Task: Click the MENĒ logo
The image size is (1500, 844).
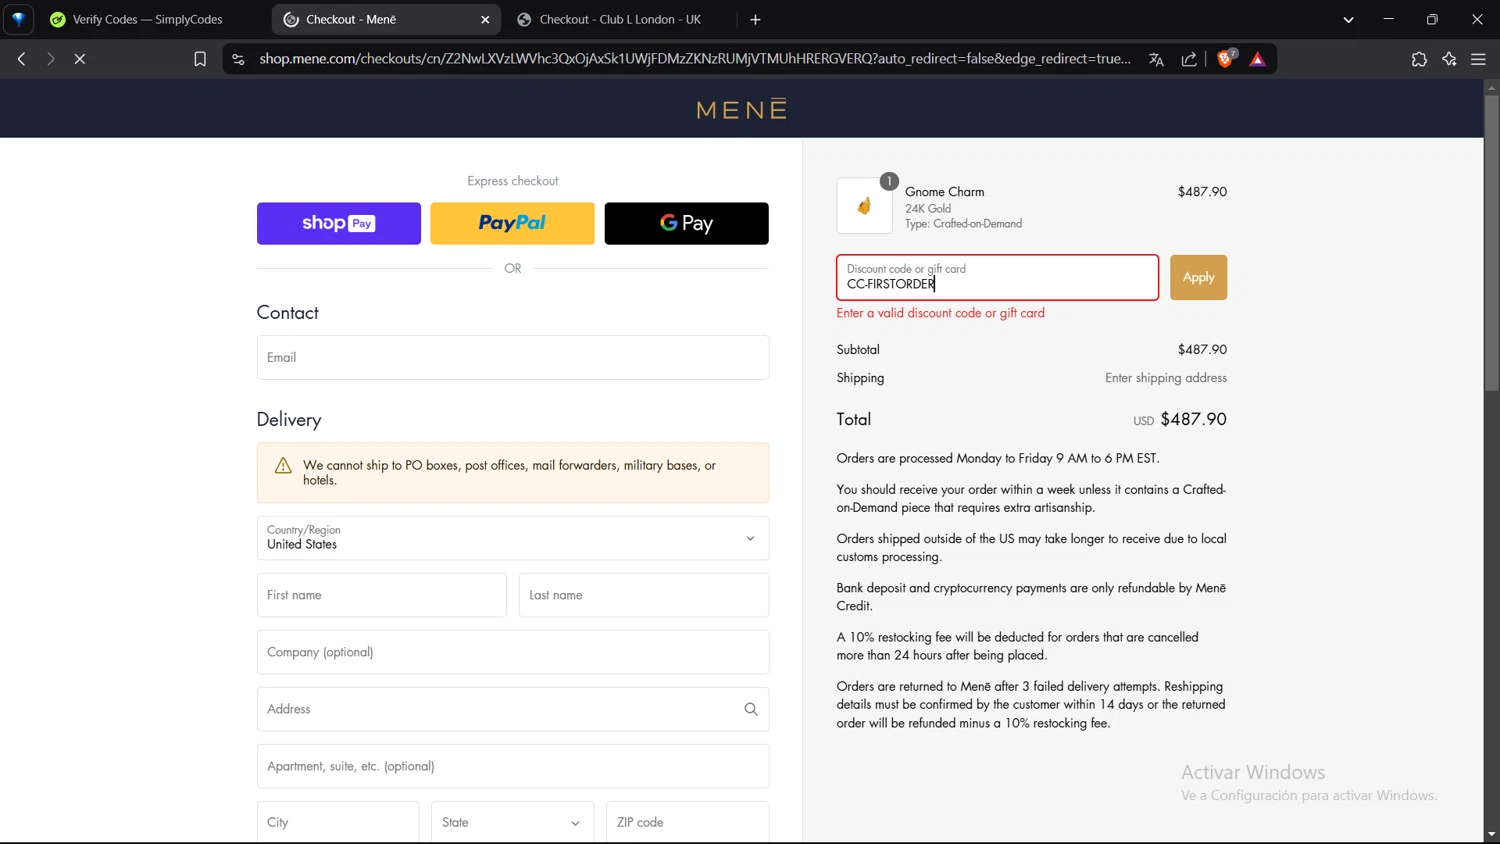Action: click(742, 109)
